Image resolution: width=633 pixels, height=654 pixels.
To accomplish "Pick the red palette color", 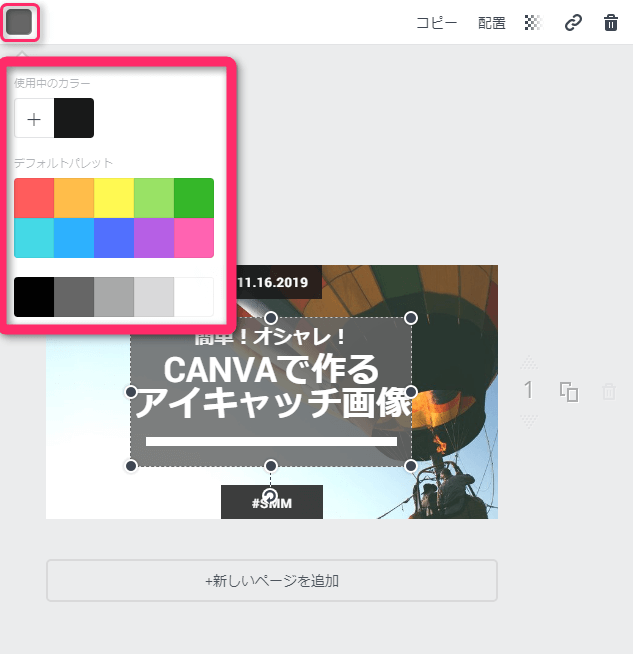I will click(x=34, y=198).
